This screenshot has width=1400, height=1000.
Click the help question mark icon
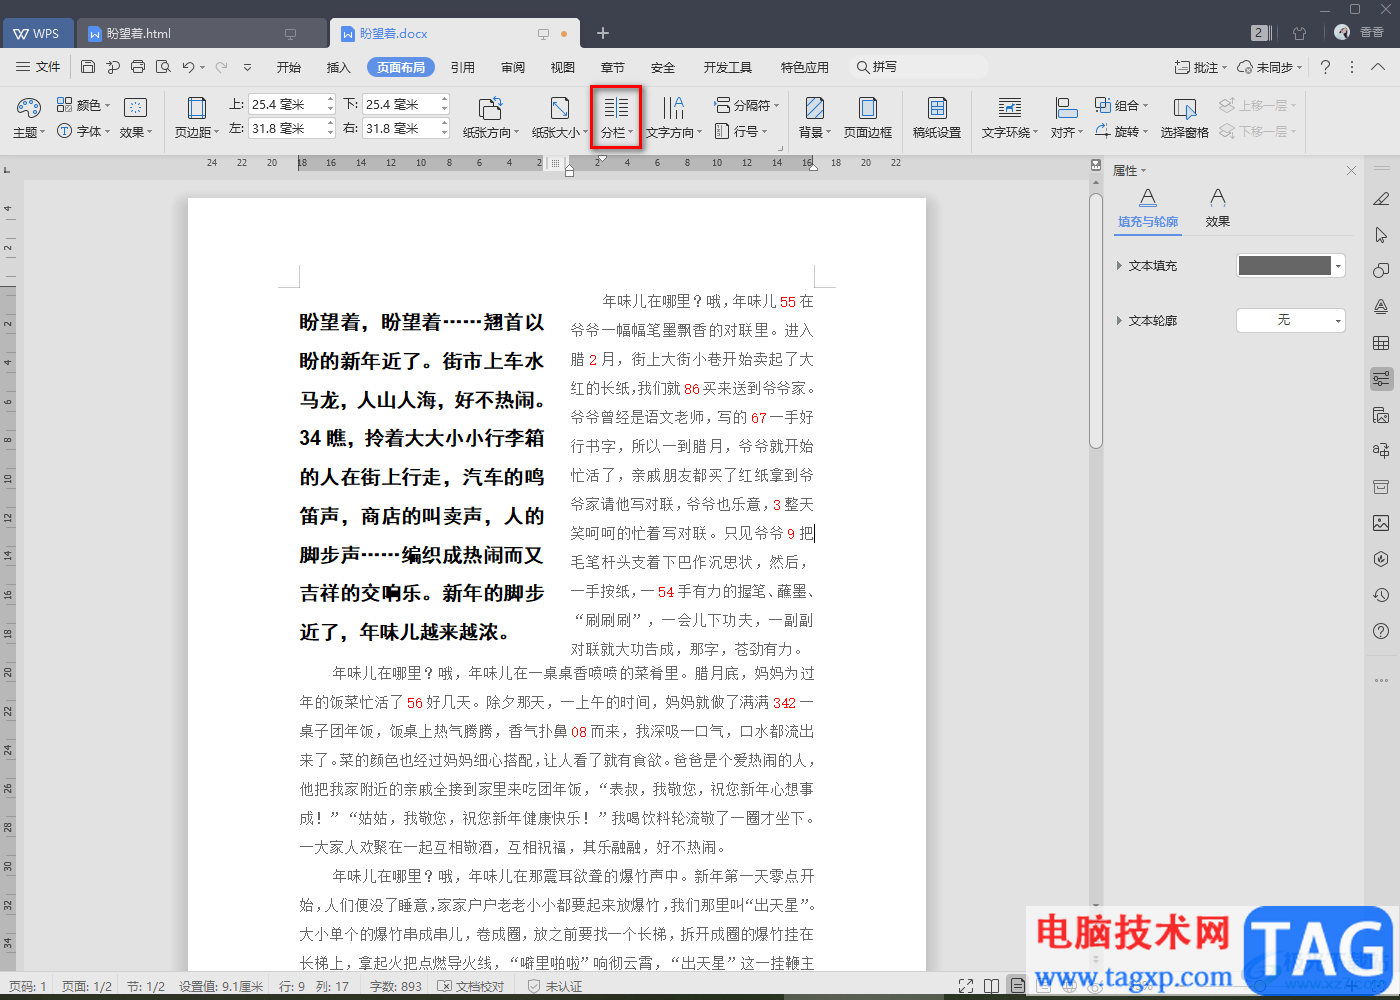click(x=1325, y=67)
